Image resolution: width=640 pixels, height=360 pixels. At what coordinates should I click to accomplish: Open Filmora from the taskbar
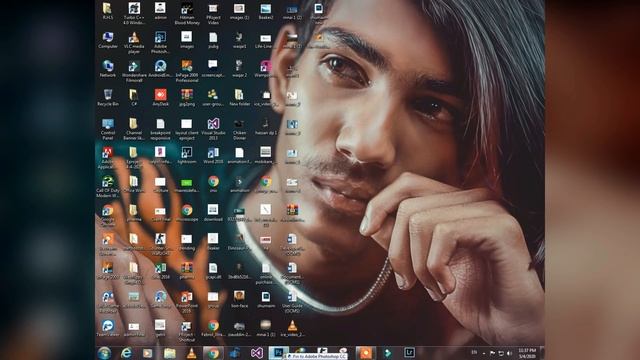click(387, 352)
